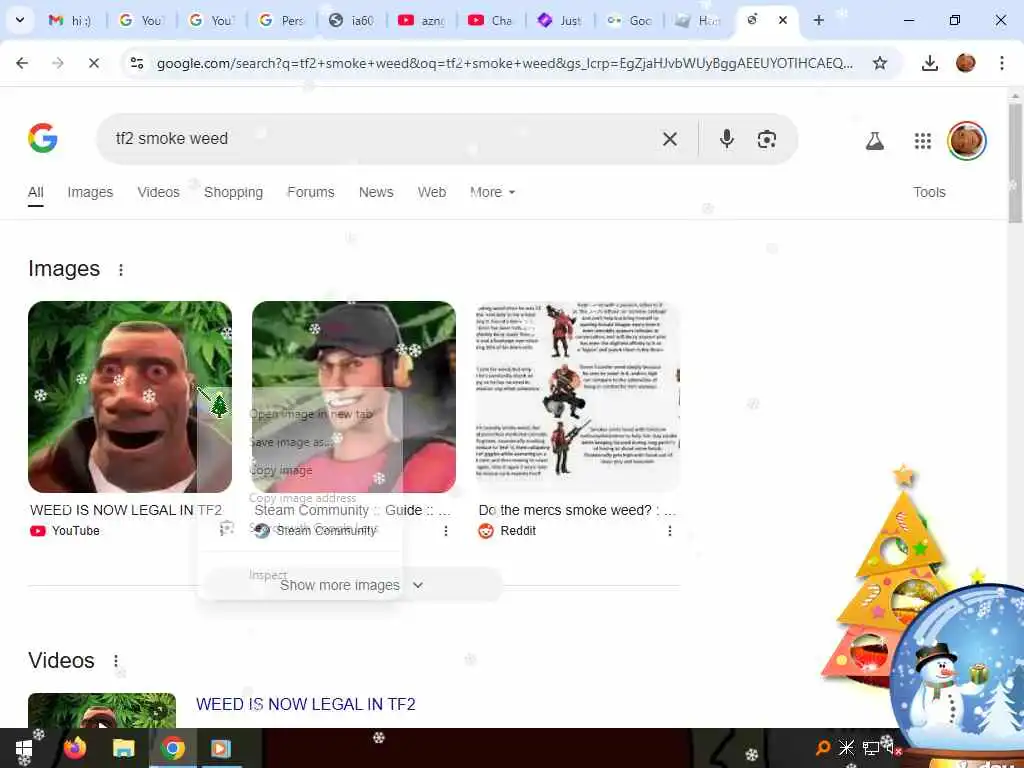Stop loading the page

[93, 63]
